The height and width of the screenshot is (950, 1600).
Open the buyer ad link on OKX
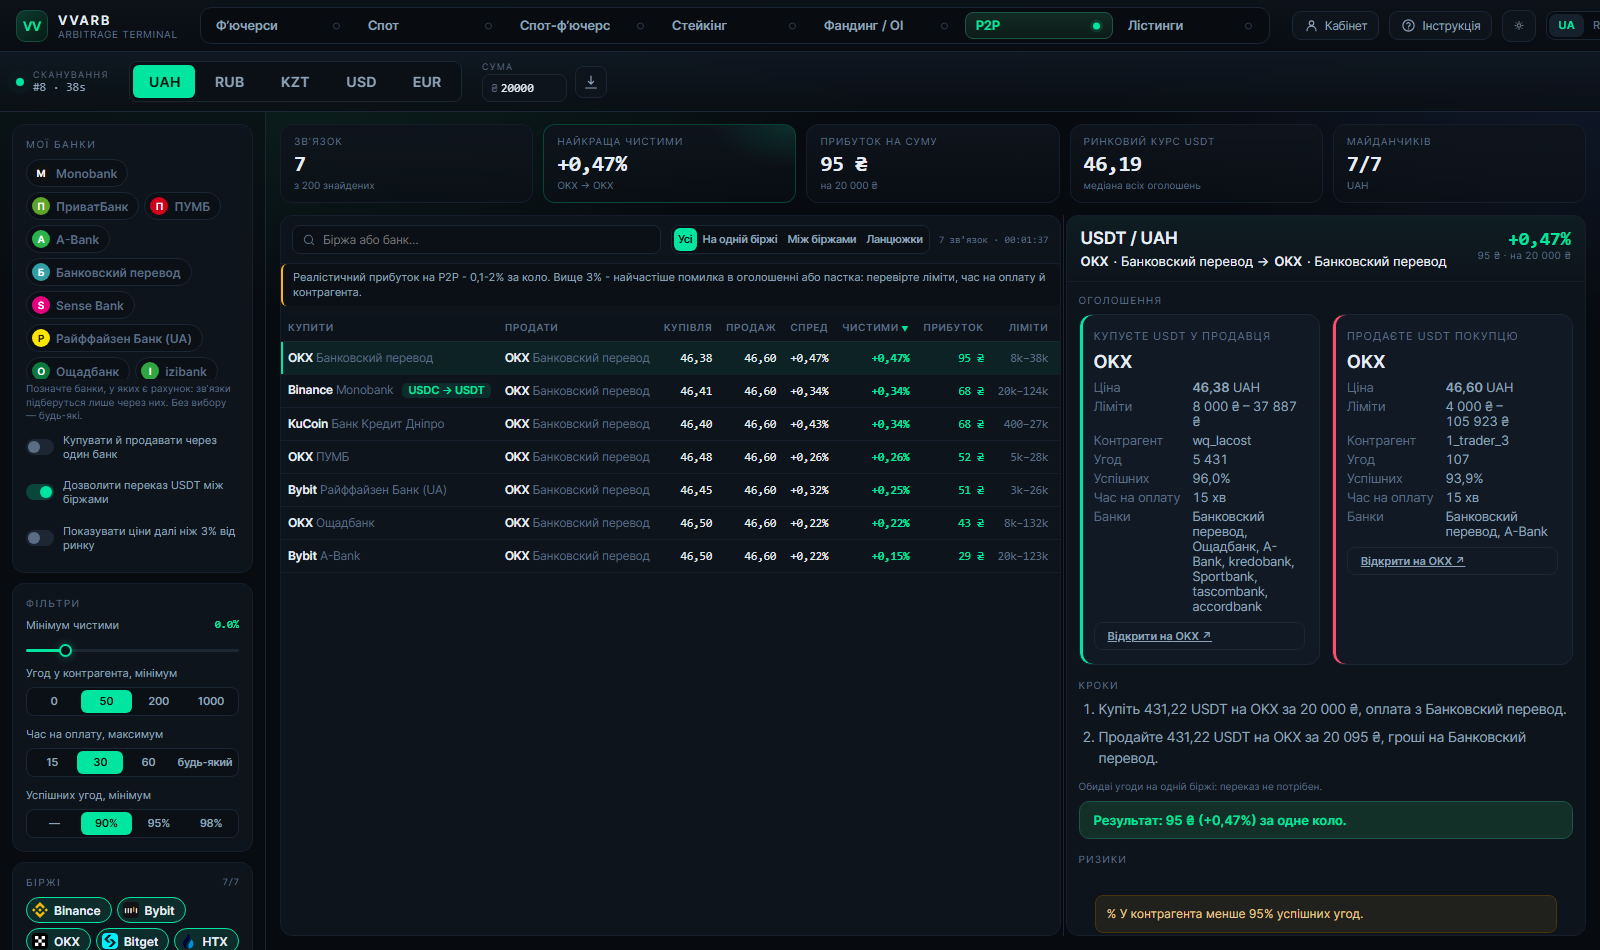[x=1412, y=561]
